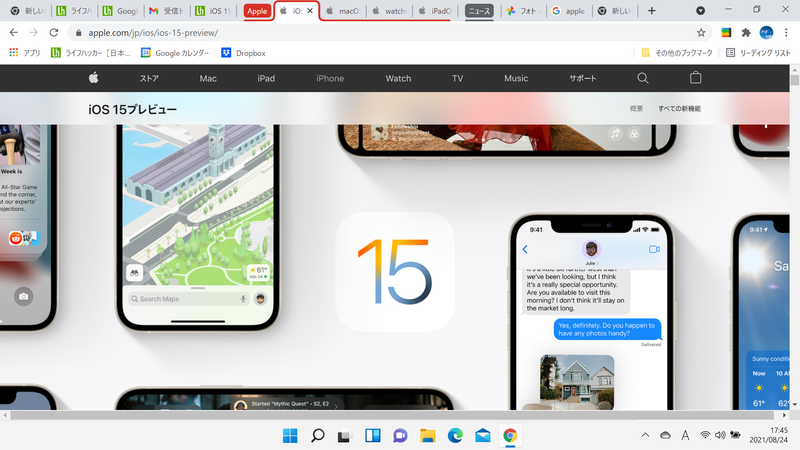800x450 pixels.
Task: Open the clock showing 17:45
Action: [x=768, y=435]
